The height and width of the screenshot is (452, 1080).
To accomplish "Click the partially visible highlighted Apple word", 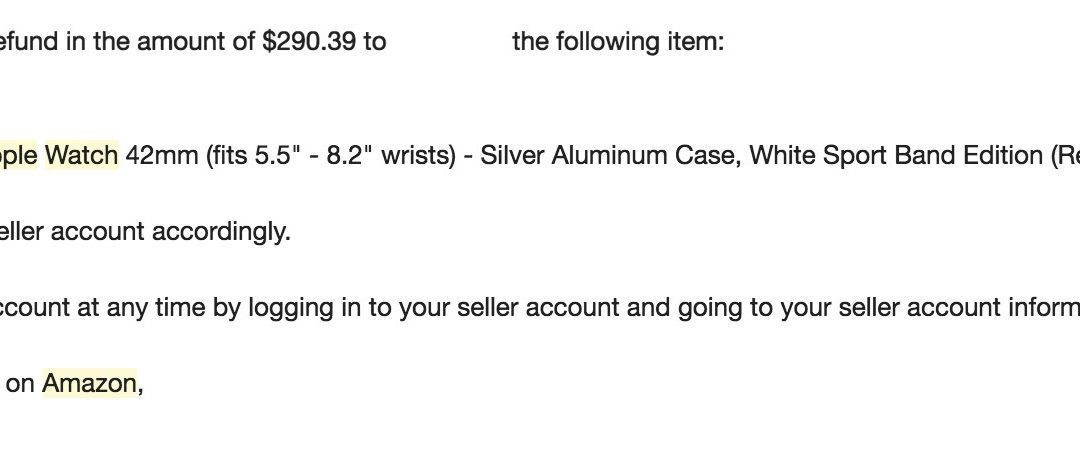I will pyautogui.click(x=18, y=155).
